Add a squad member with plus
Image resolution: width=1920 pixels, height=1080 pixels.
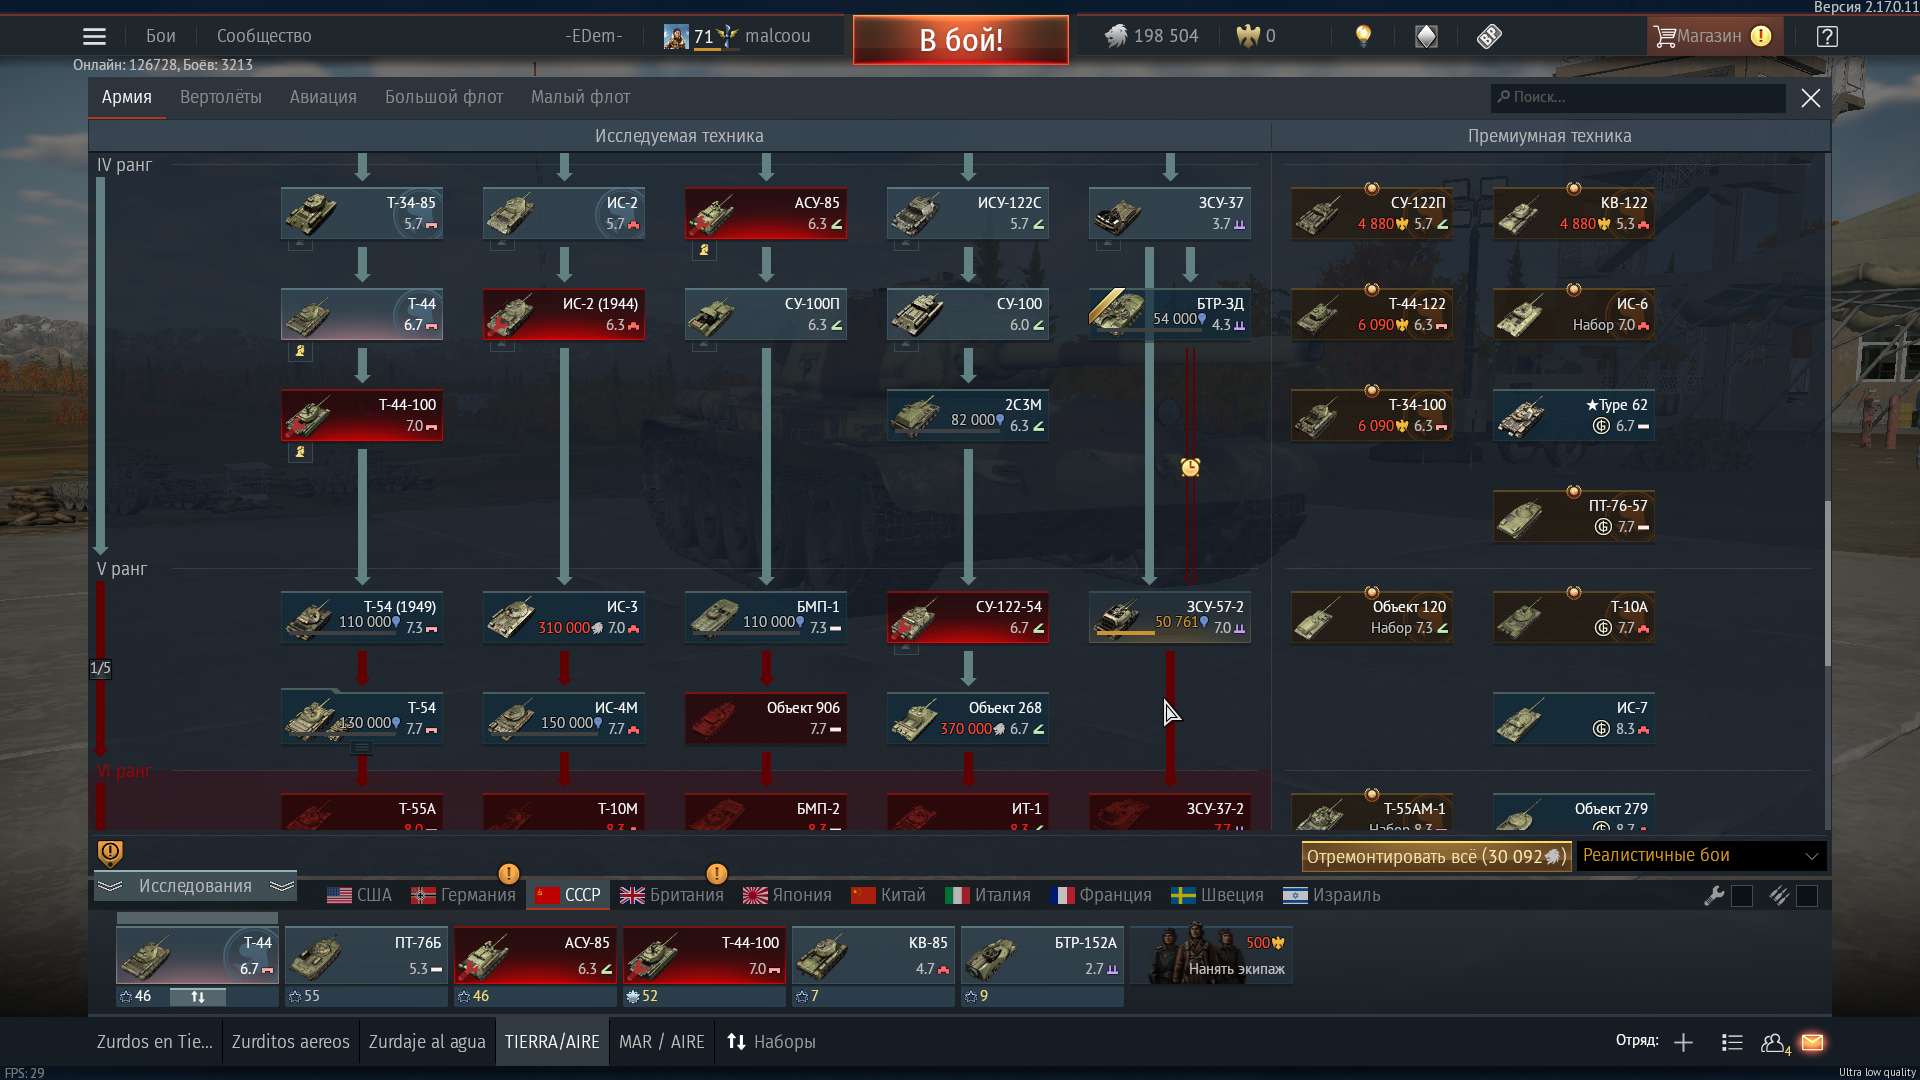(x=1683, y=1043)
